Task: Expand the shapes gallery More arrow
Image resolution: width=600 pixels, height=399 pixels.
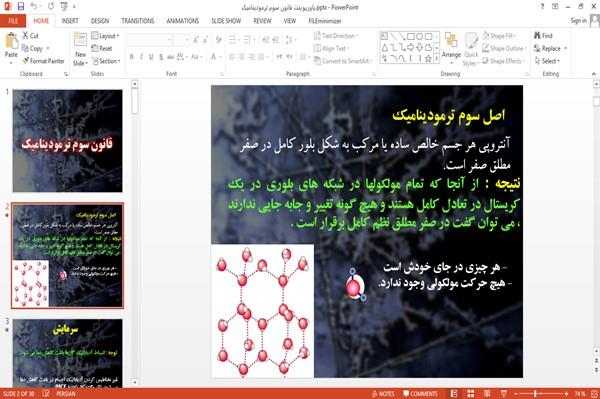Action: point(437,59)
